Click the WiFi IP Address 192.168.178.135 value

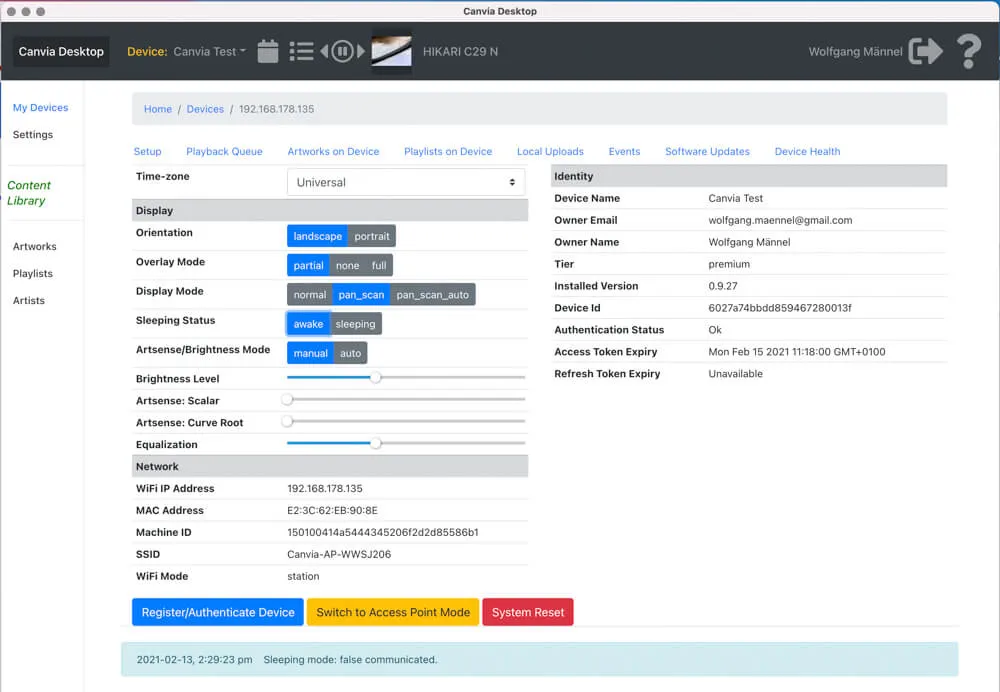pos(325,489)
